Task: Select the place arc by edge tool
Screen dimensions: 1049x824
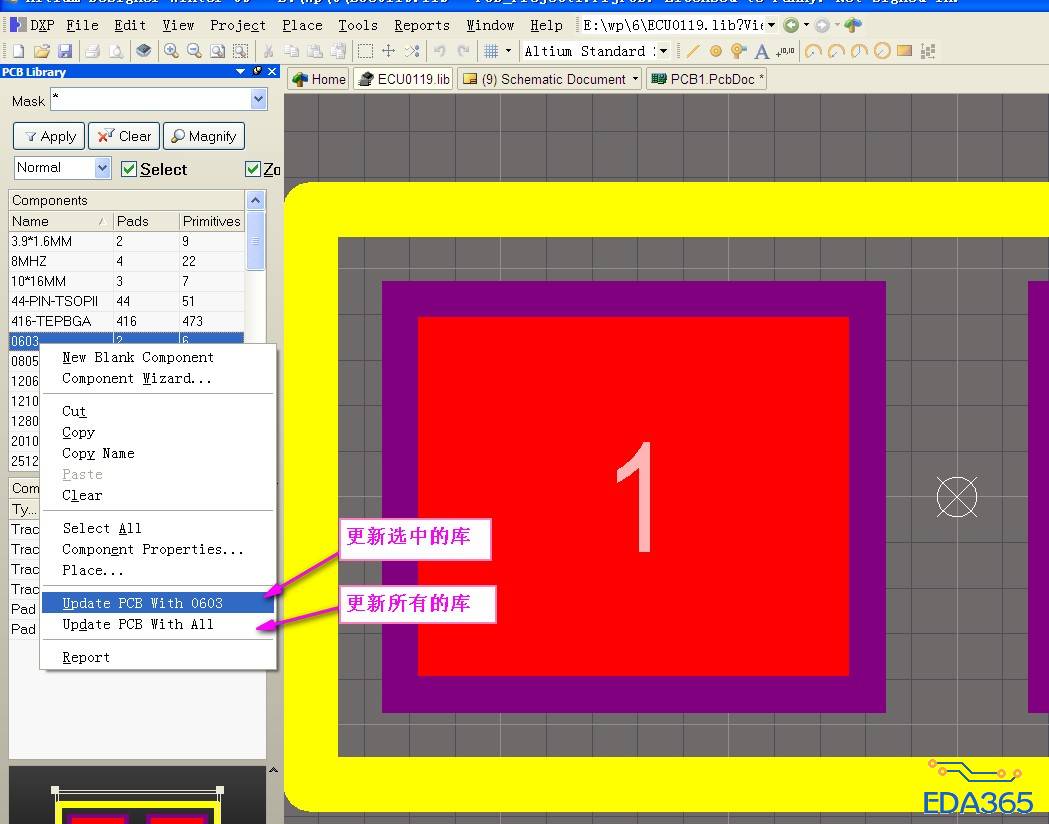Action: coord(836,51)
